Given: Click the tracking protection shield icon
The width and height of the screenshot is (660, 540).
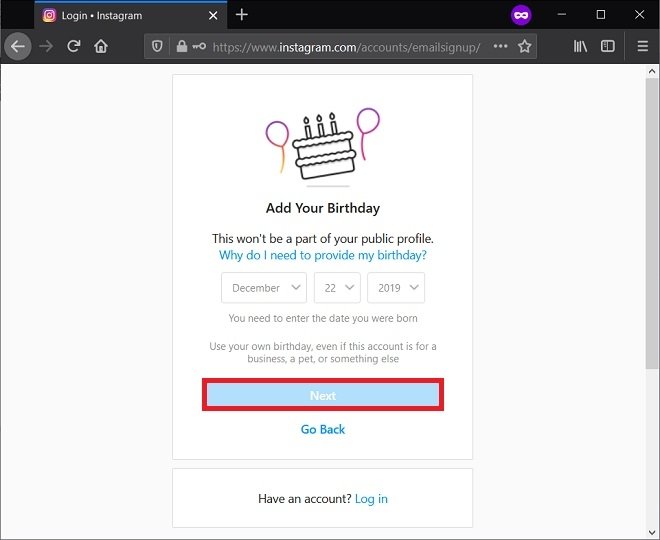Looking at the screenshot, I should tap(157, 46).
